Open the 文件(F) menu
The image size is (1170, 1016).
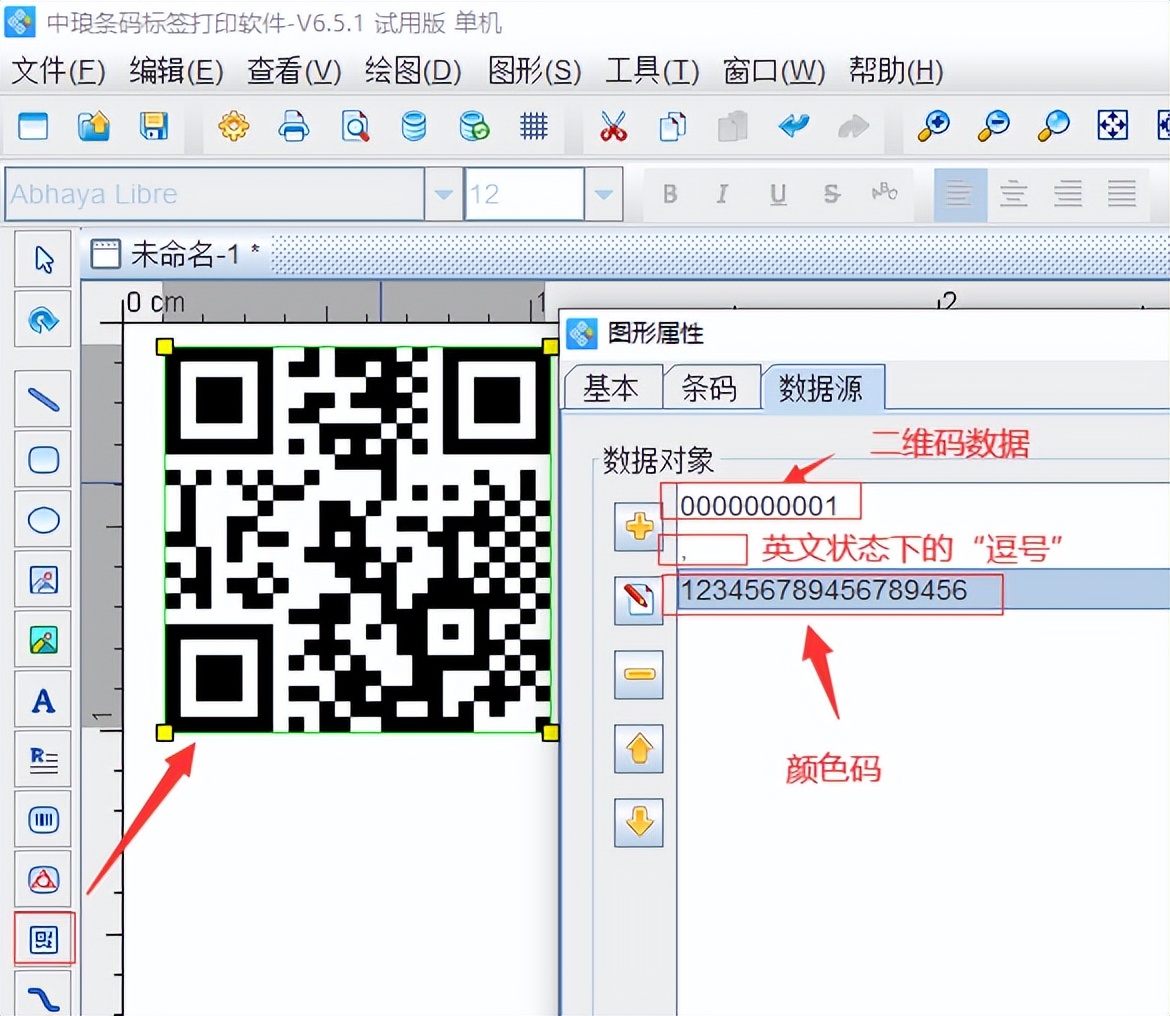pyautogui.click(x=58, y=71)
